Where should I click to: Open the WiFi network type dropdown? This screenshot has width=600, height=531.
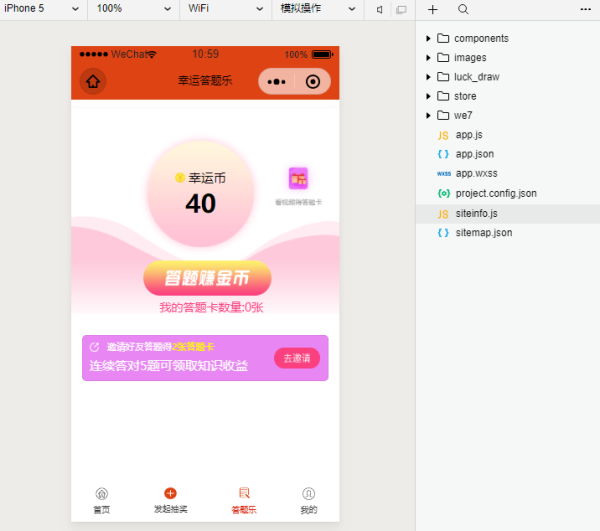tap(224, 9)
